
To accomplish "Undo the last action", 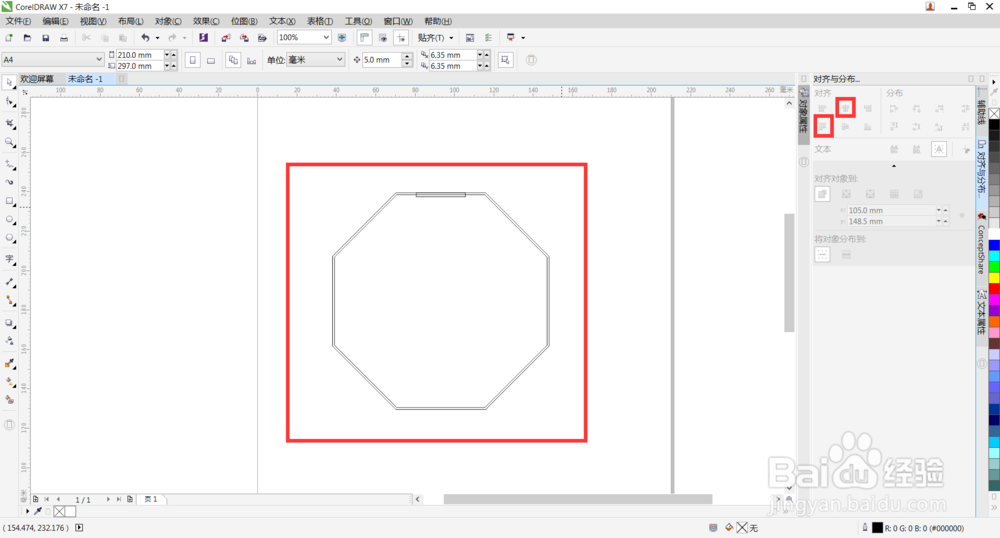I will (145, 38).
